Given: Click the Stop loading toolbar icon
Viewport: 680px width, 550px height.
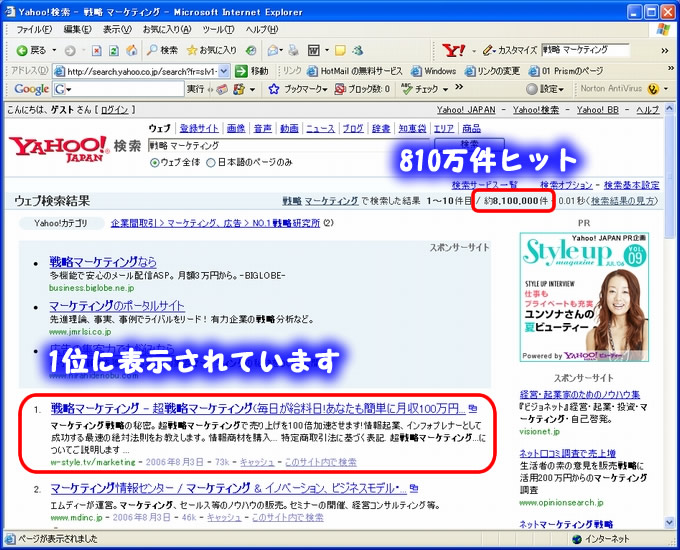Looking at the screenshot, I should pos(96,51).
